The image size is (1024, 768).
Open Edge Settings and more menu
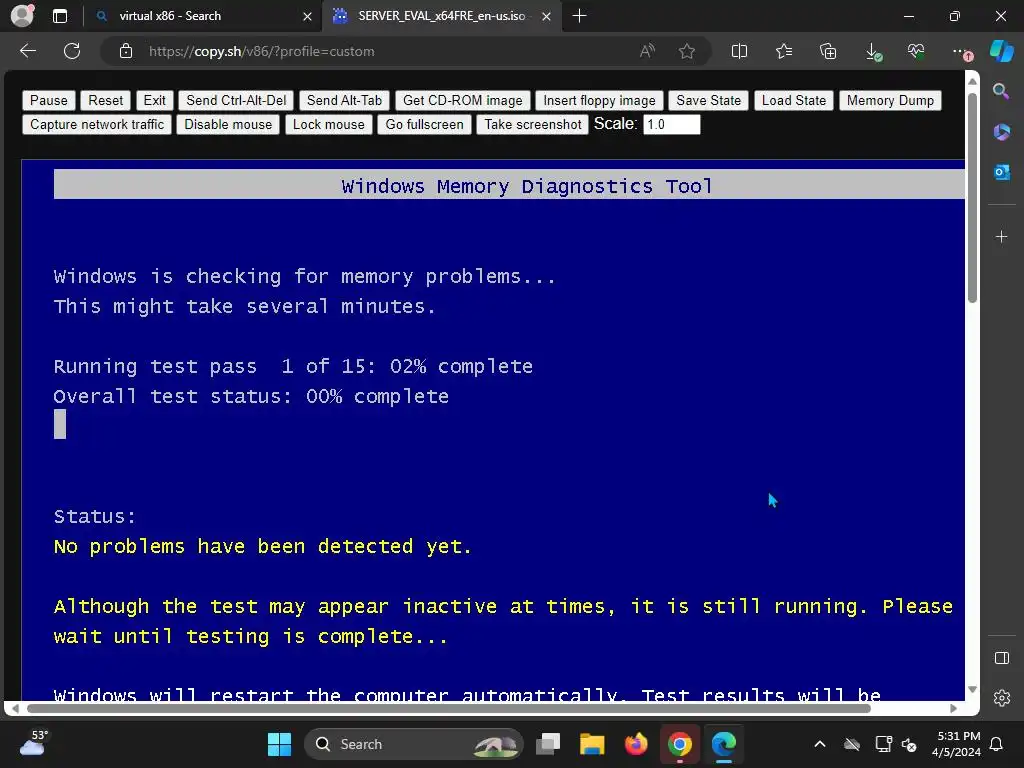pyautogui.click(x=961, y=51)
